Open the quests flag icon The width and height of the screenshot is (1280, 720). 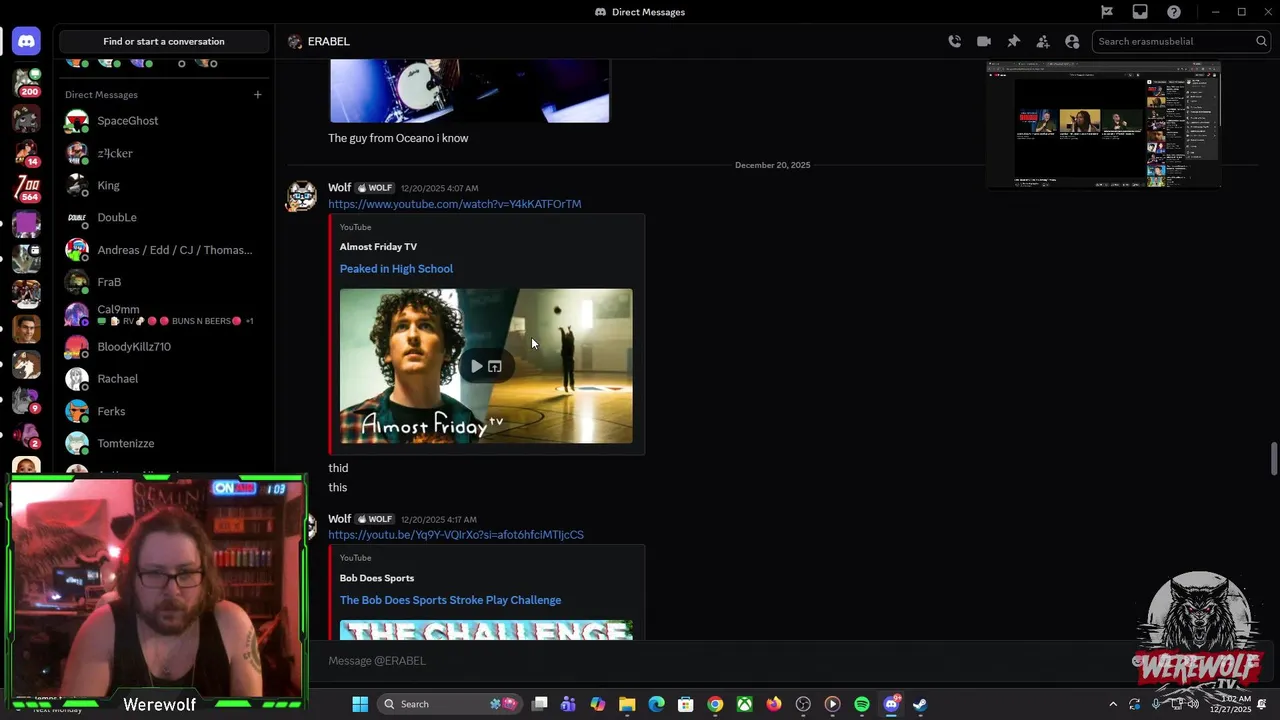pos(1107,12)
